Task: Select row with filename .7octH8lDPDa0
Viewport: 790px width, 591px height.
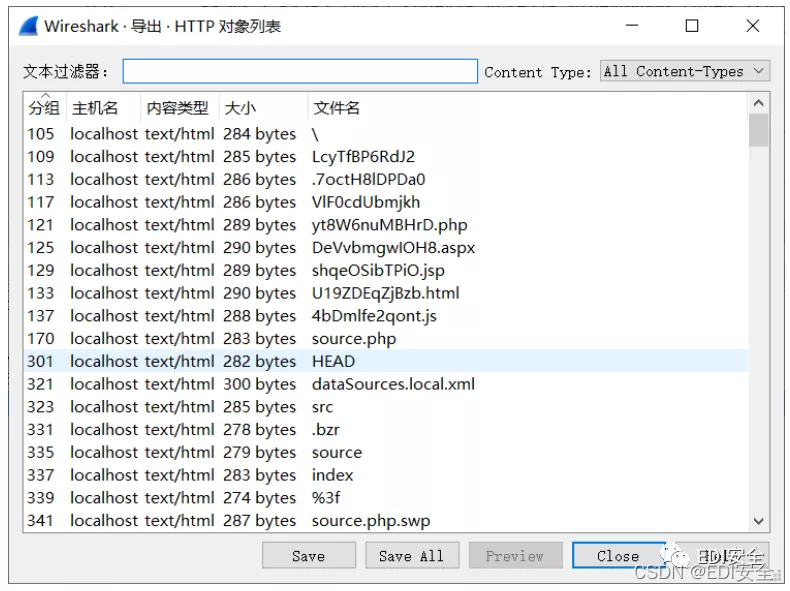Action: [x=385, y=179]
